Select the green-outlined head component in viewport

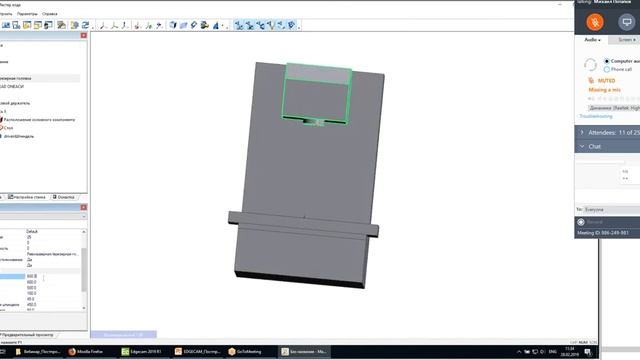pos(317,94)
